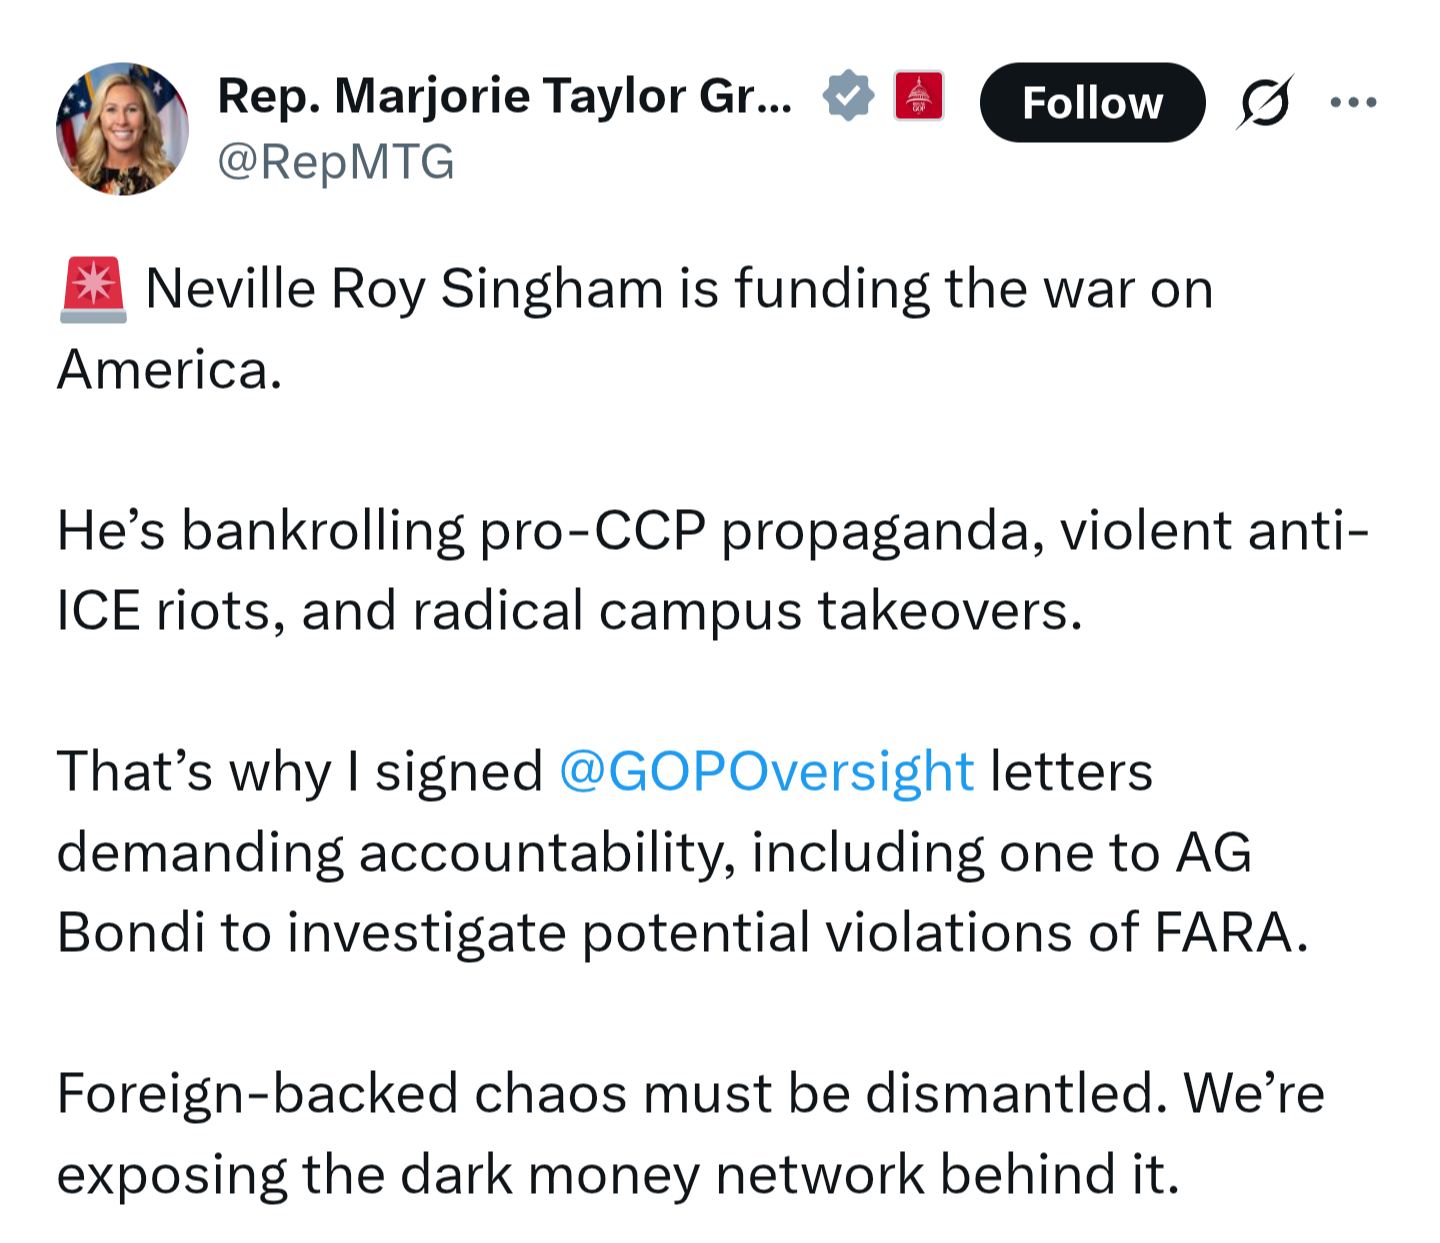1440x1243 pixels.
Task: Click the 'Foreign-backed chaos must be dismantled' sentence
Action: 612,1093
